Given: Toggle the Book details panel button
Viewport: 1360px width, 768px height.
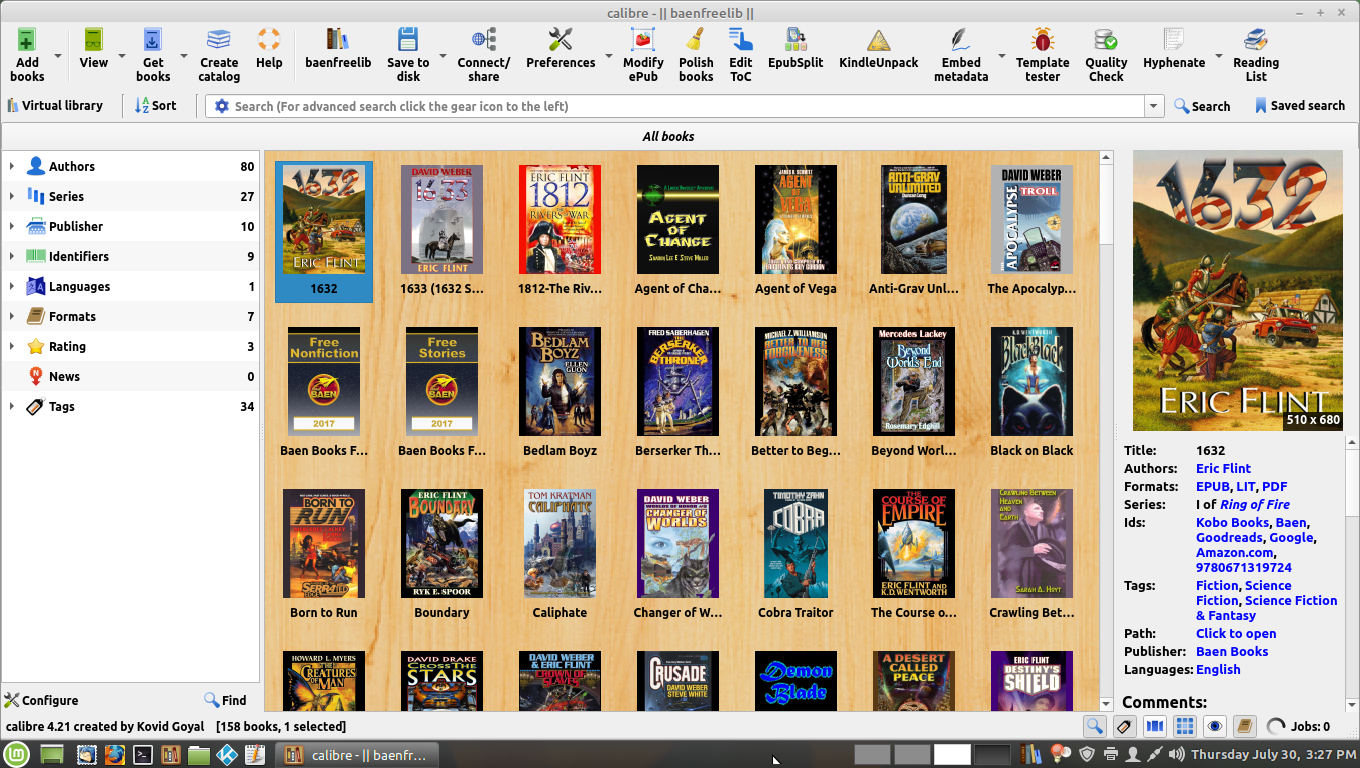Looking at the screenshot, I should point(1245,727).
